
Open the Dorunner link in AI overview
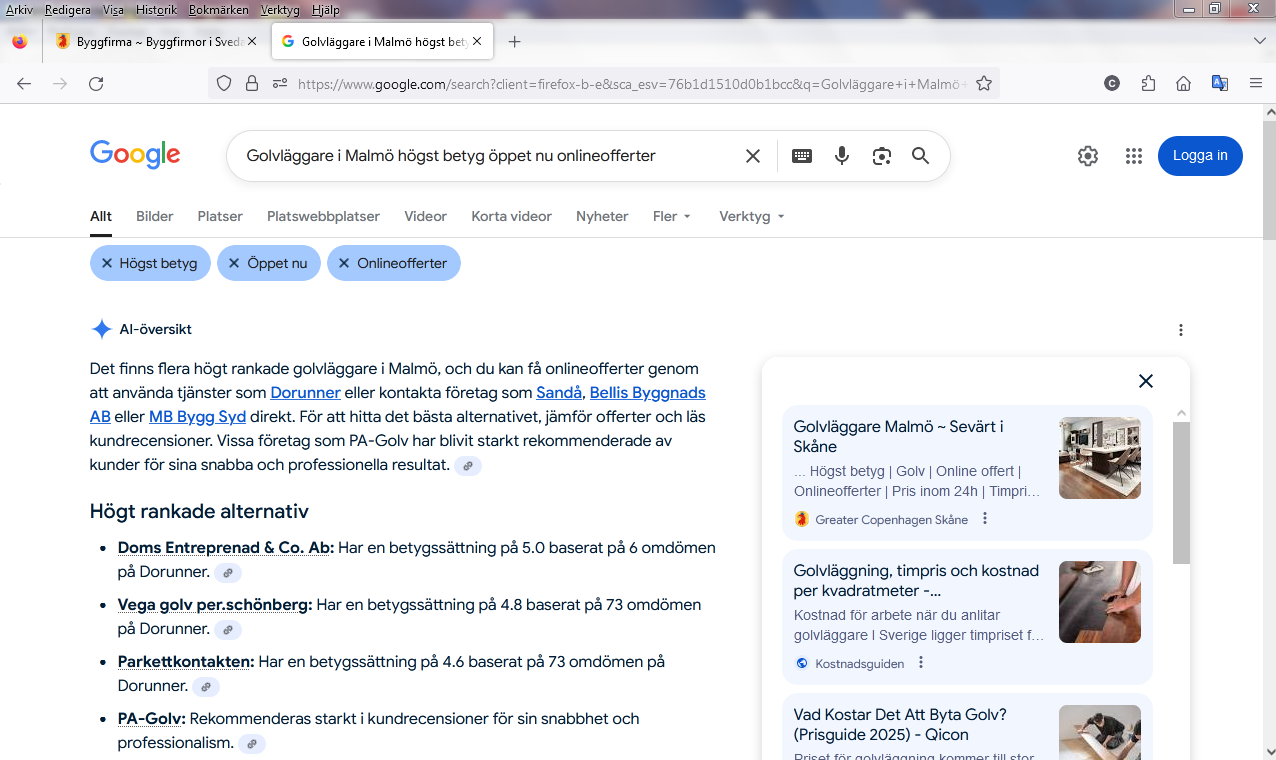click(305, 392)
